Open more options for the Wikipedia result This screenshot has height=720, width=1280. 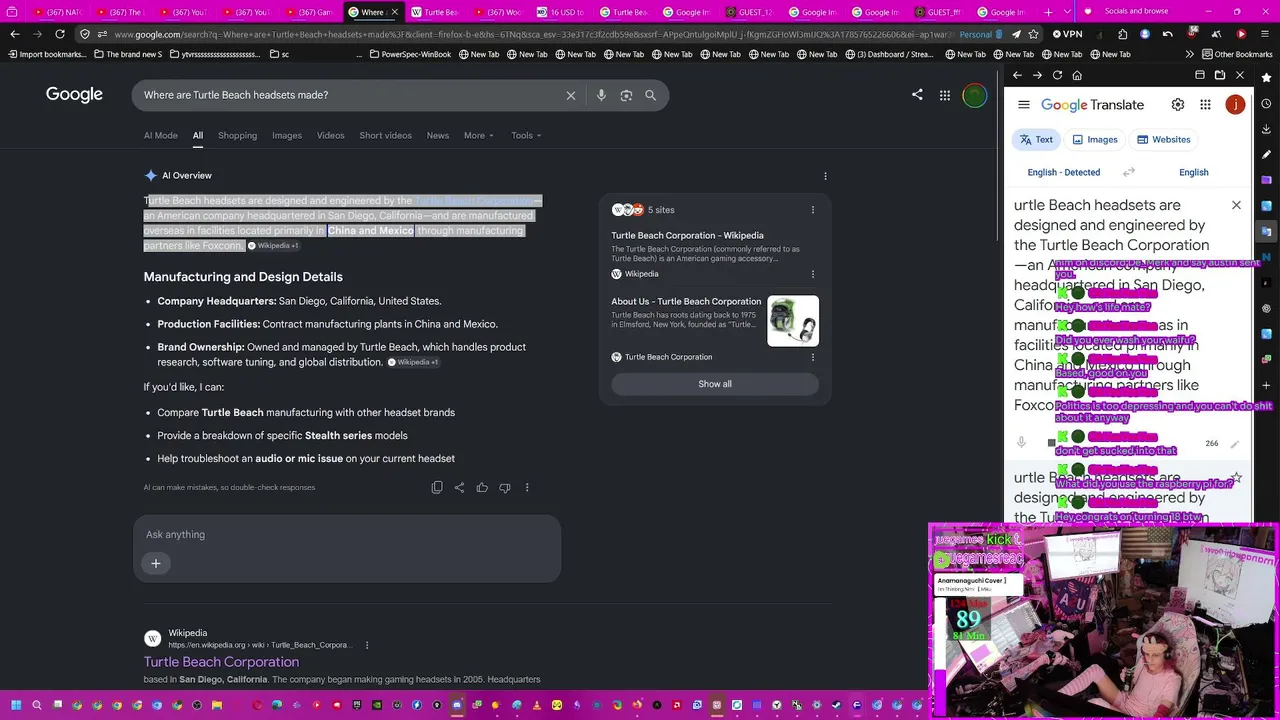(367, 645)
